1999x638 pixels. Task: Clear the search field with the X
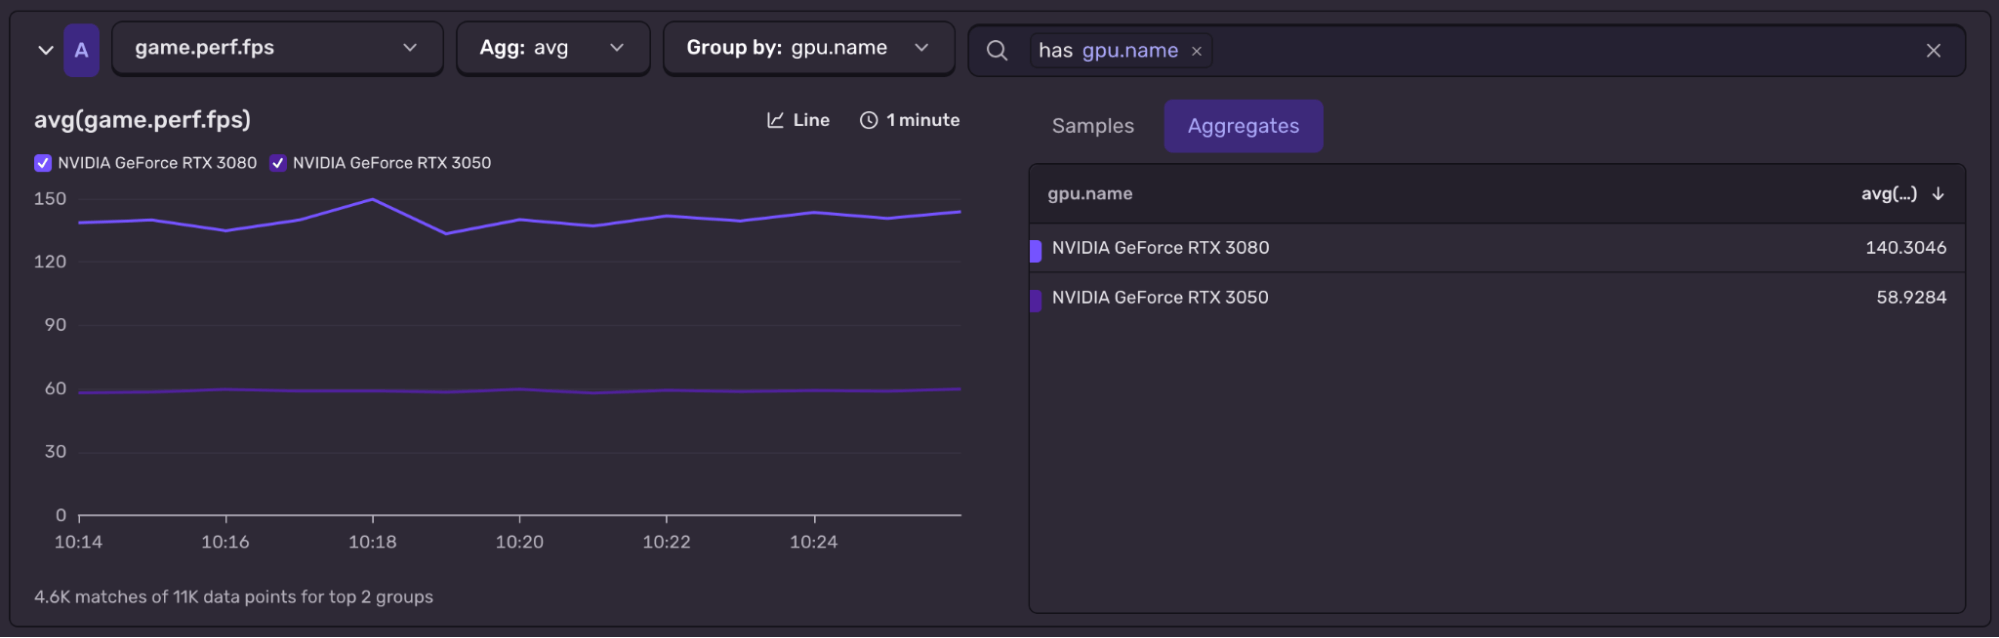[1933, 50]
